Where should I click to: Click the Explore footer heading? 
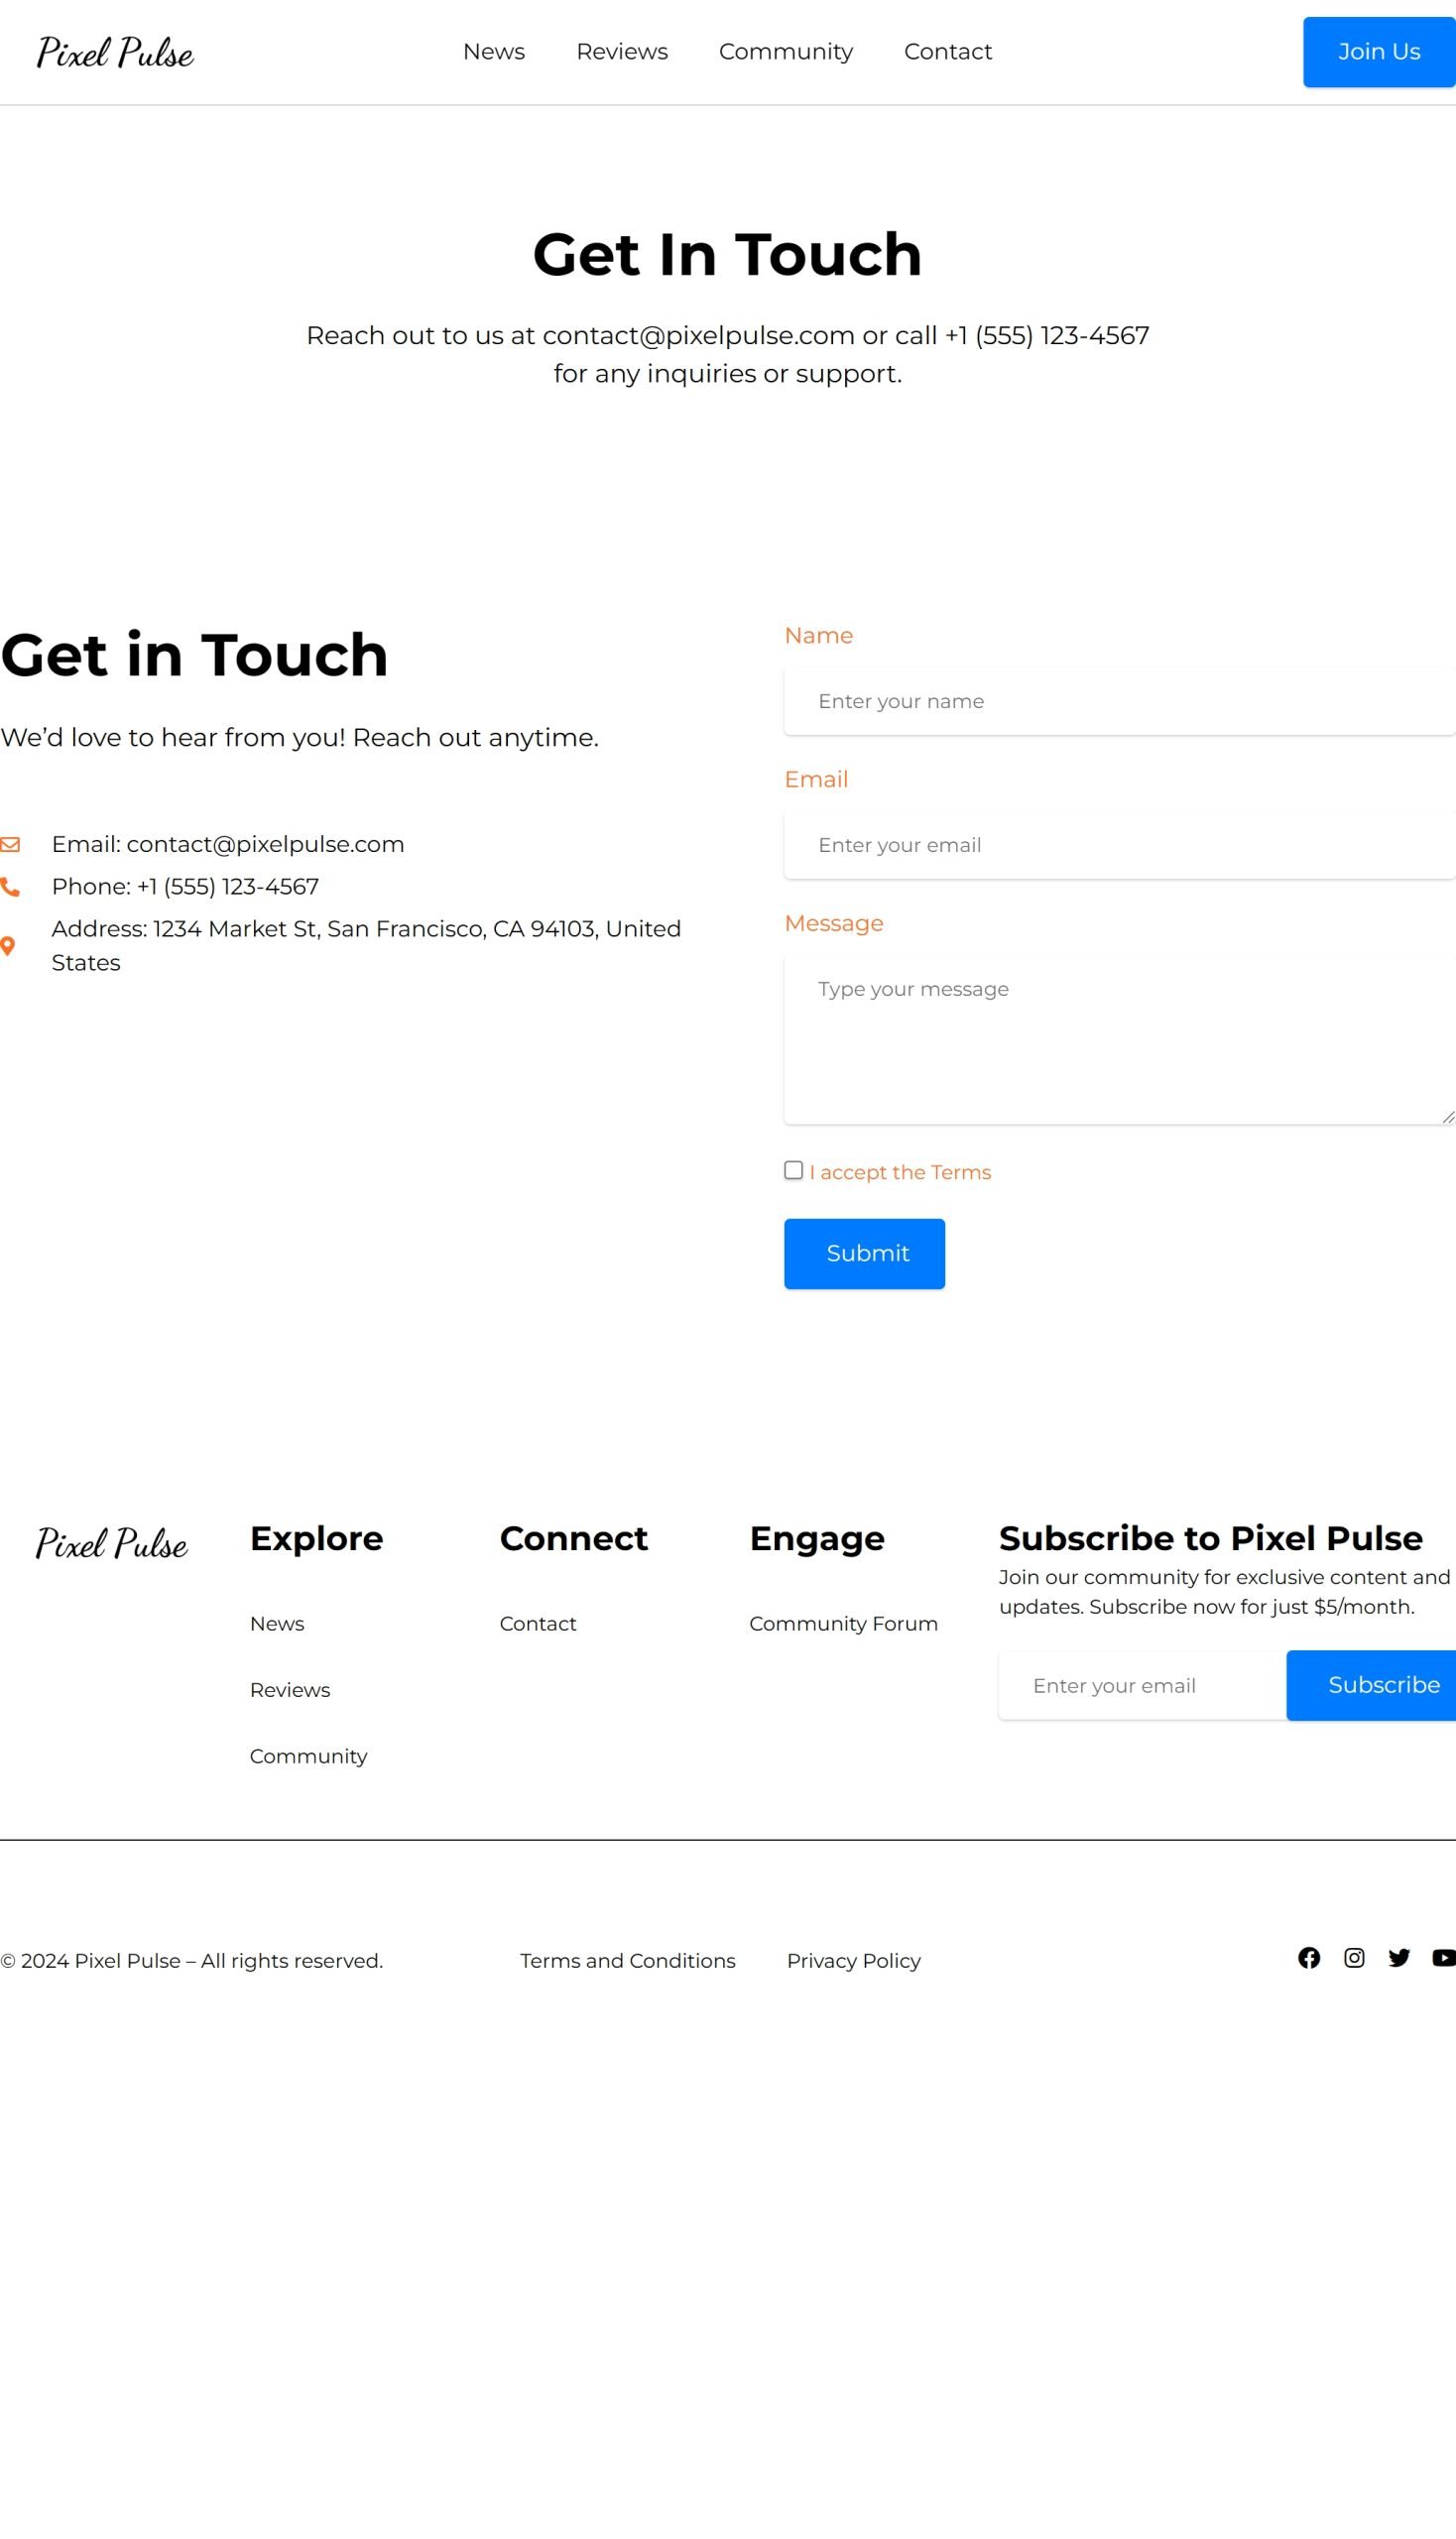(x=317, y=1538)
